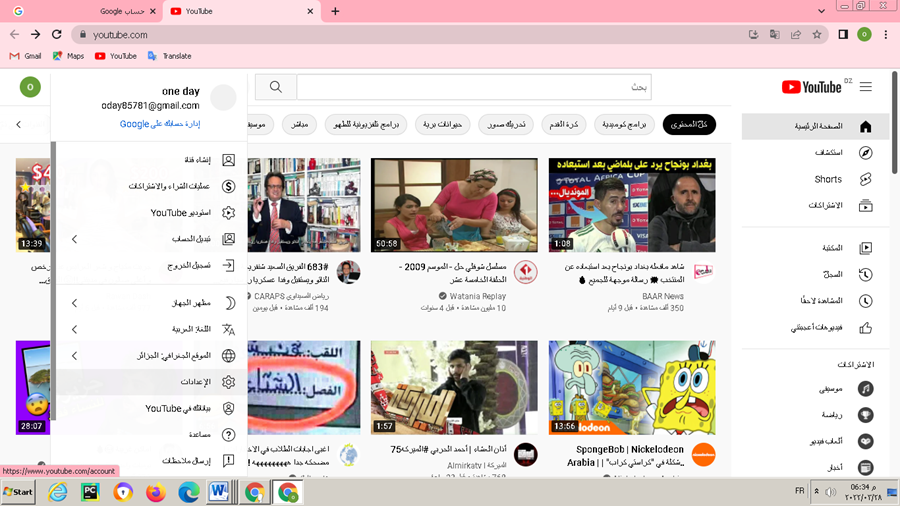The width and height of the screenshot is (900, 506).
Task: Open Firefox from the taskbar
Action: (x=156, y=492)
